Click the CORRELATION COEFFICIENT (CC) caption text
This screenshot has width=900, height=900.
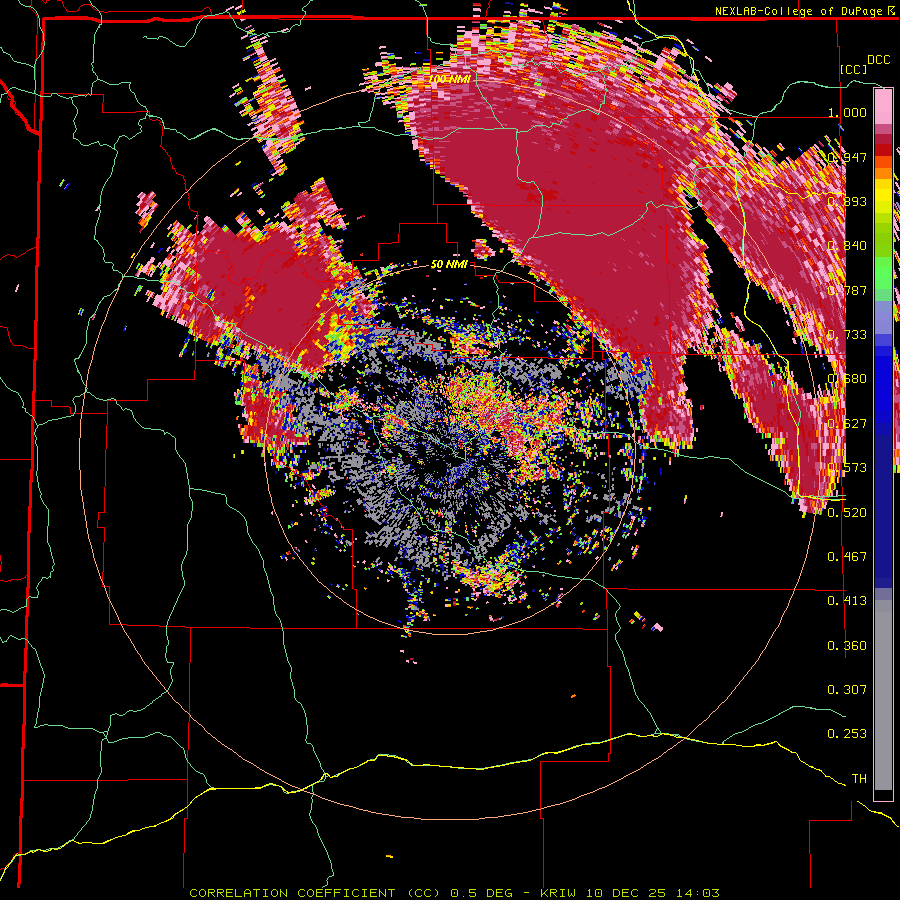tap(315, 893)
